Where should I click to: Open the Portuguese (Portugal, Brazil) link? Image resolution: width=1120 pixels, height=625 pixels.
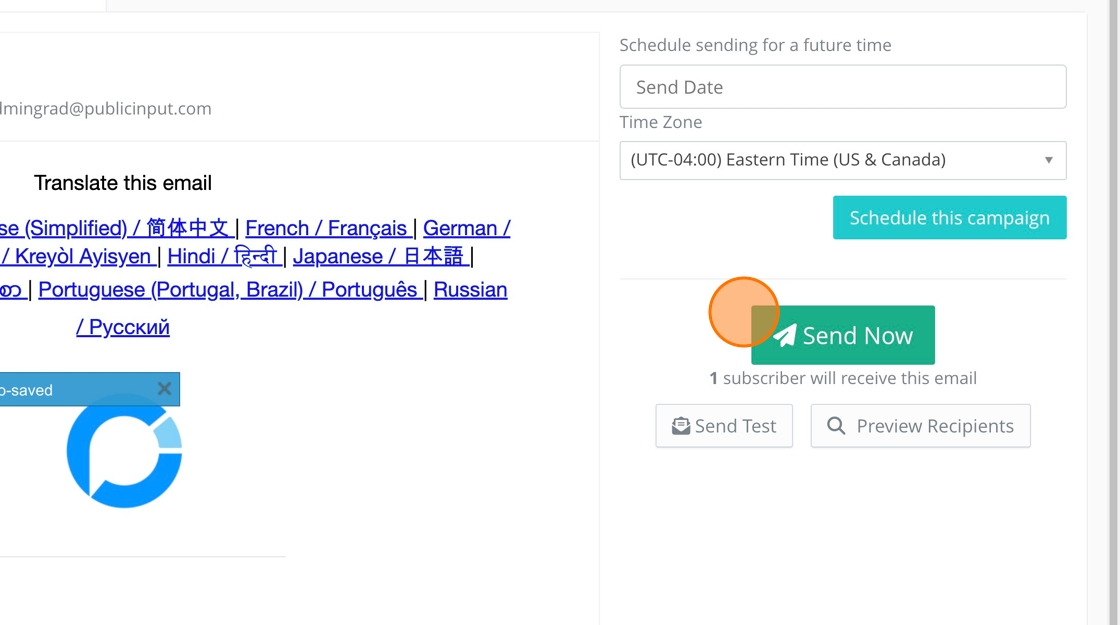pos(228,290)
